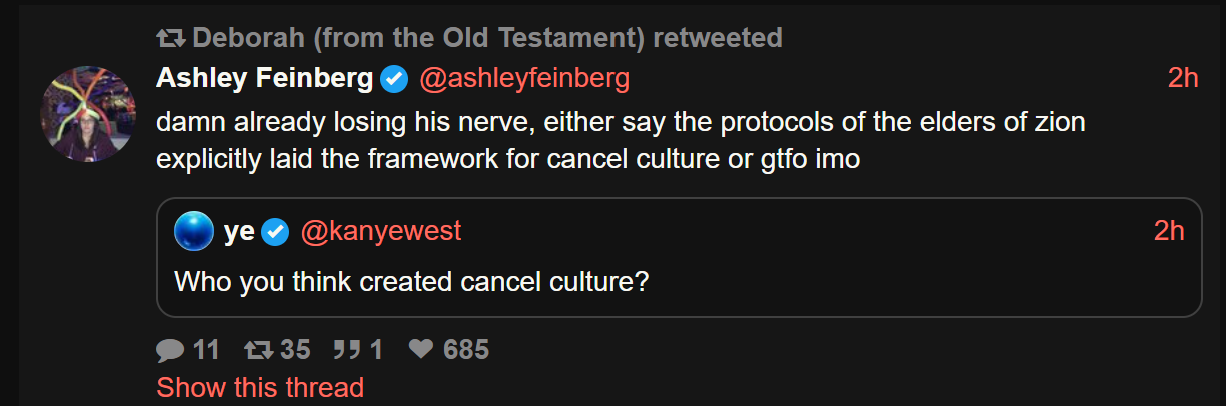Screen dimensions: 1226x406
Task: Click verified badge next to Ashley Feinberg
Action: click(395, 79)
